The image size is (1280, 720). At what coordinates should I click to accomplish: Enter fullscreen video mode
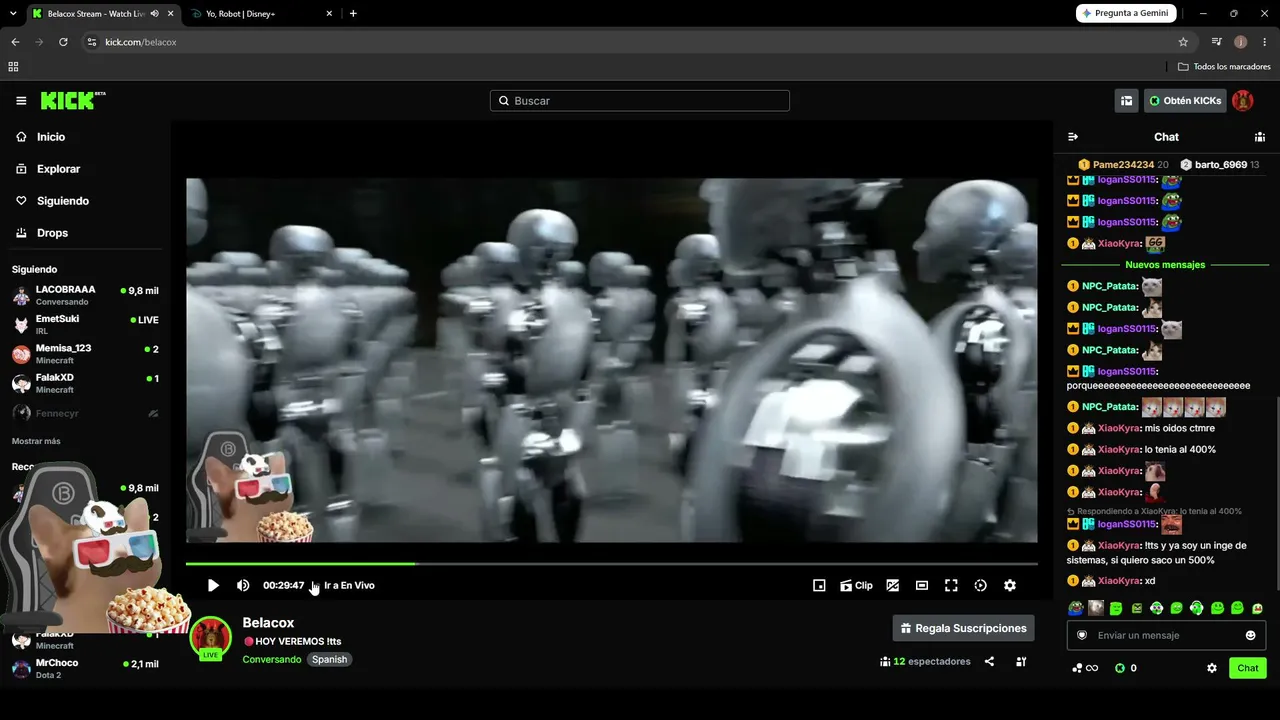(x=951, y=586)
